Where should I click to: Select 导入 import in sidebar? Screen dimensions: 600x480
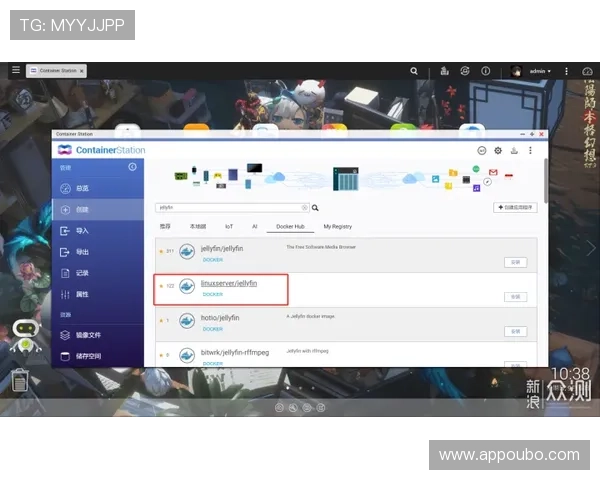[x=82, y=230]
